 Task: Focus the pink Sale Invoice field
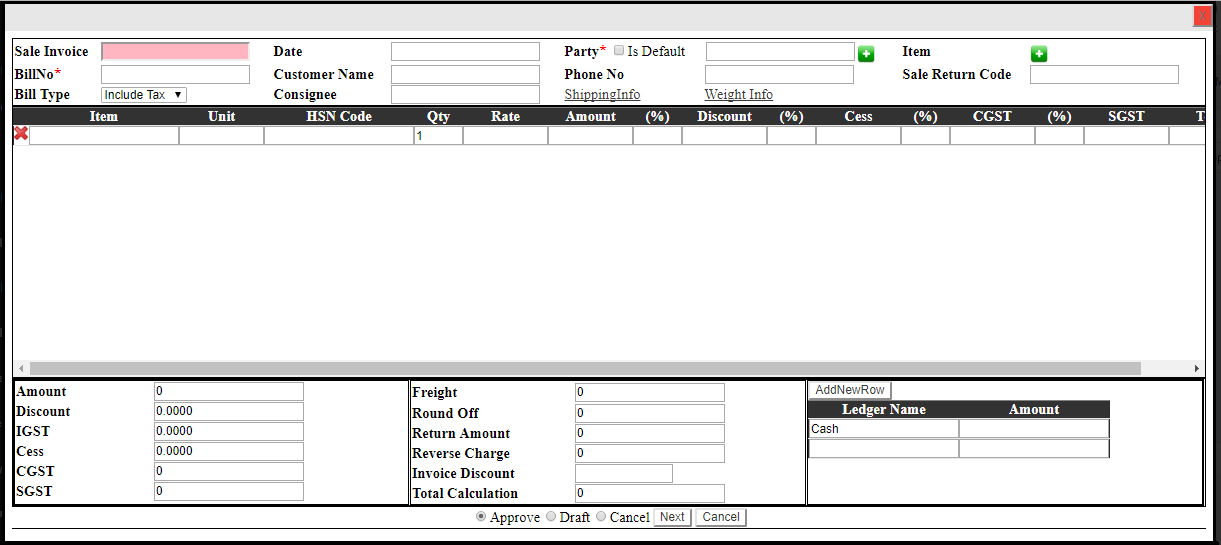click(x=175, y=52)
